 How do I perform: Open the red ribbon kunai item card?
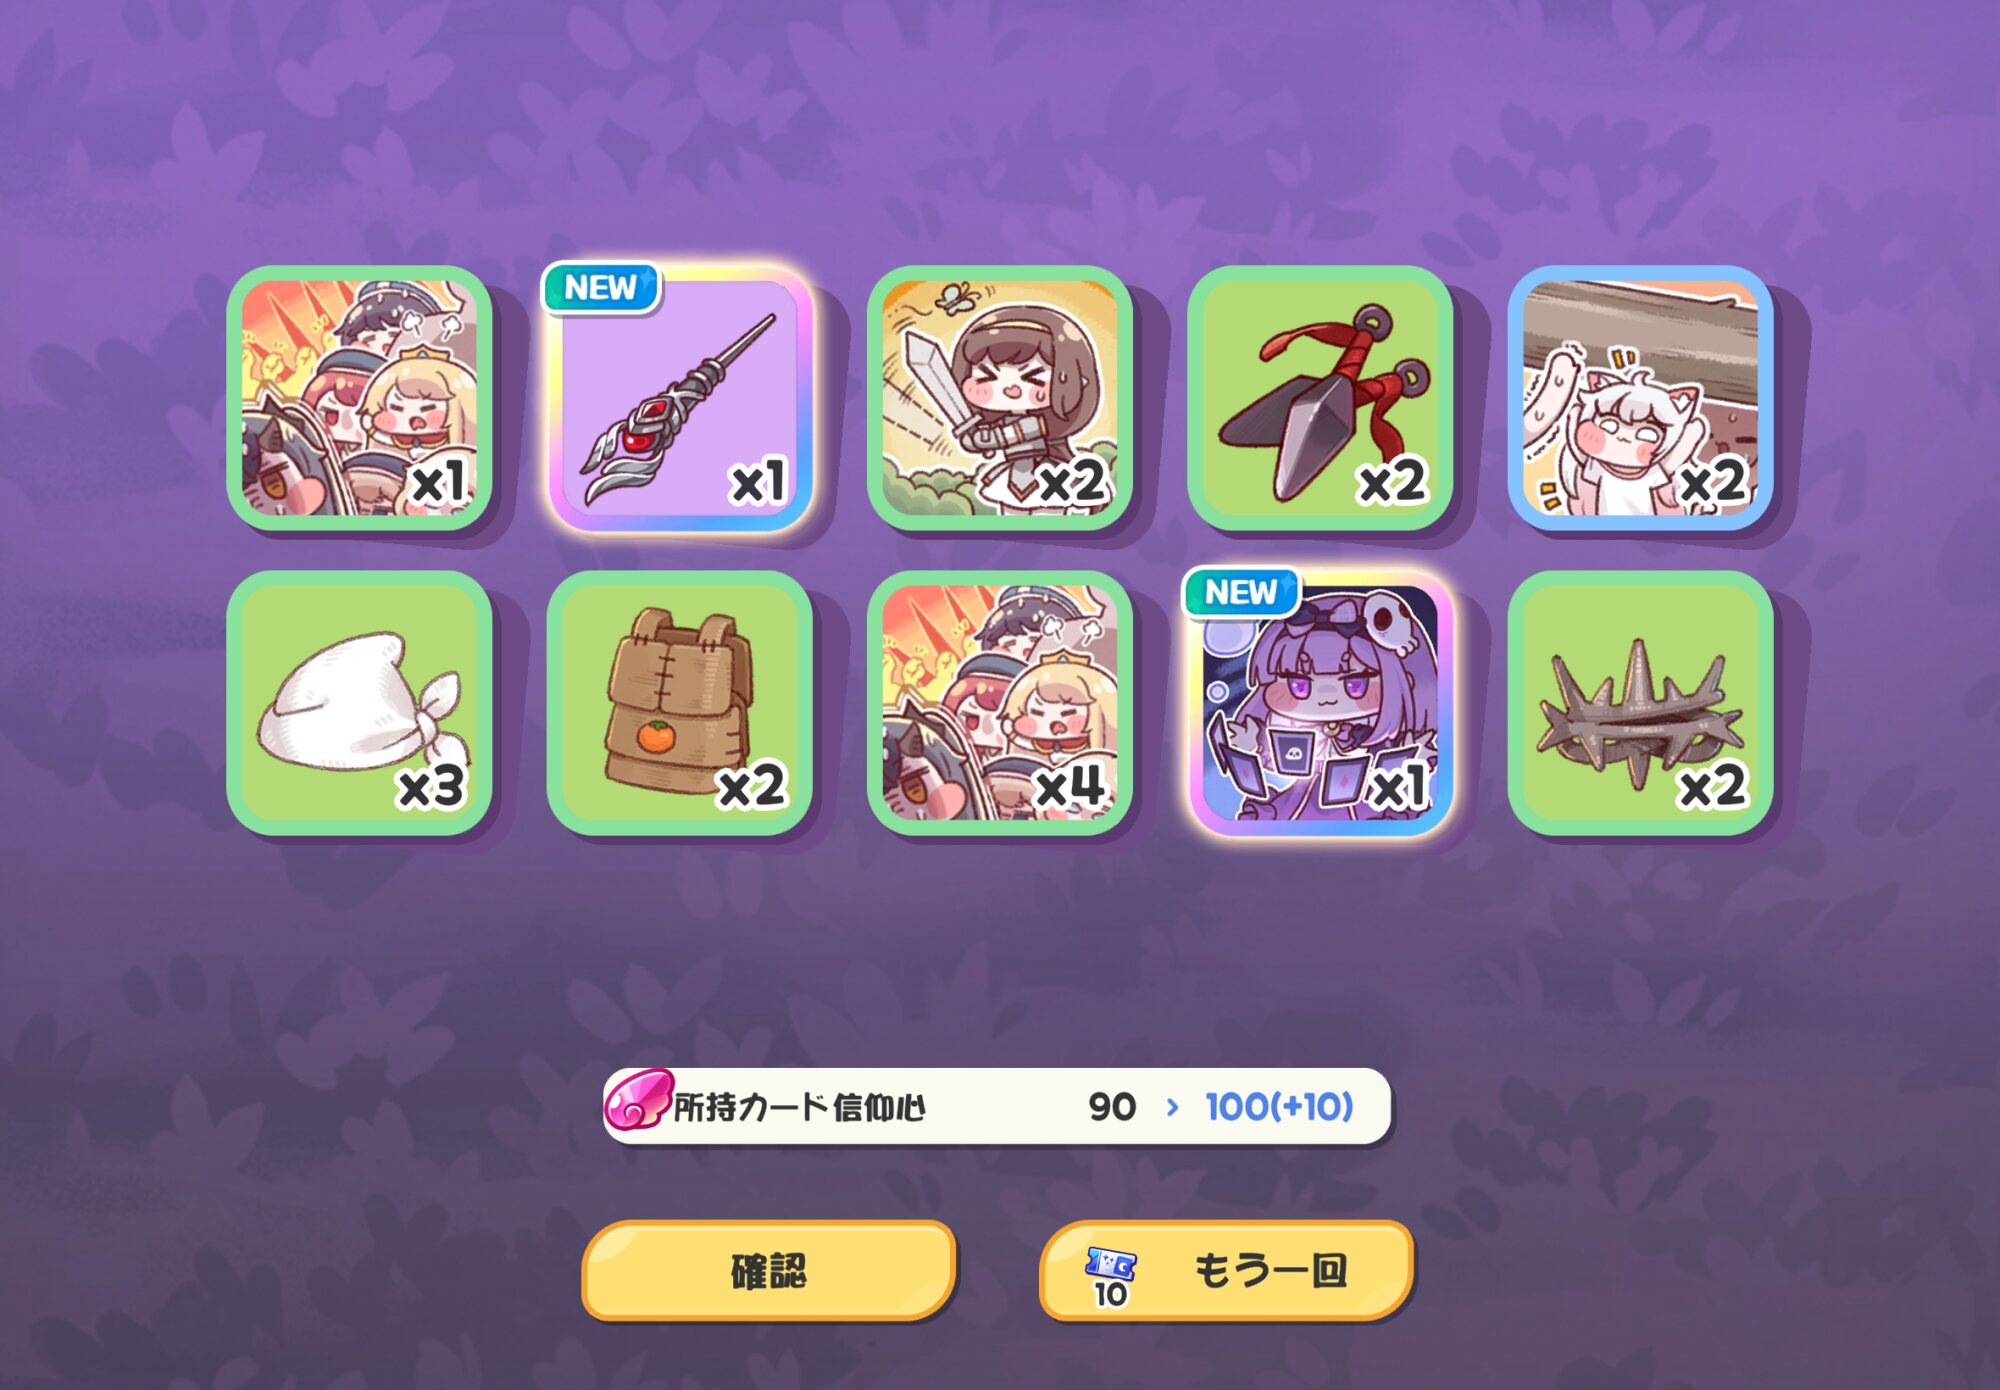click(x=1320, y=398)
